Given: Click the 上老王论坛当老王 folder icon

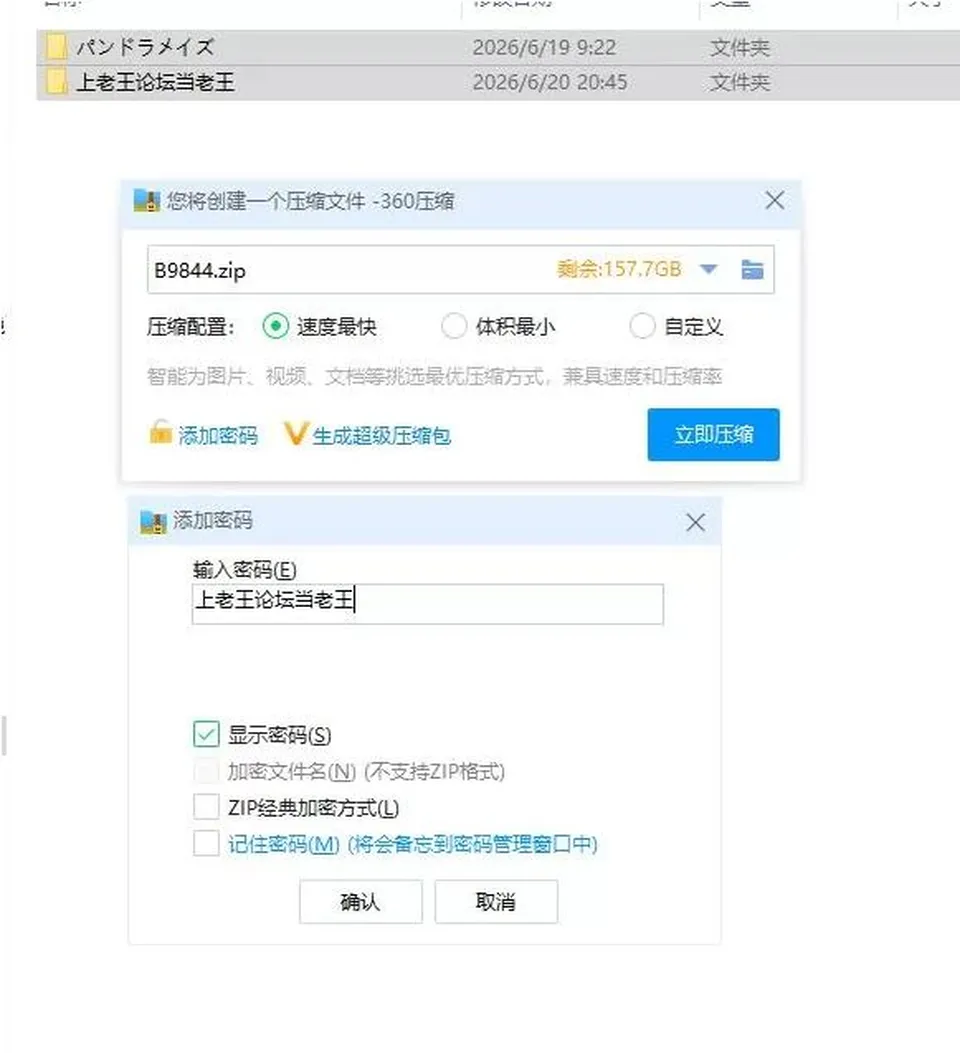Looking at the screenshot, I should [x=56, y=82].
